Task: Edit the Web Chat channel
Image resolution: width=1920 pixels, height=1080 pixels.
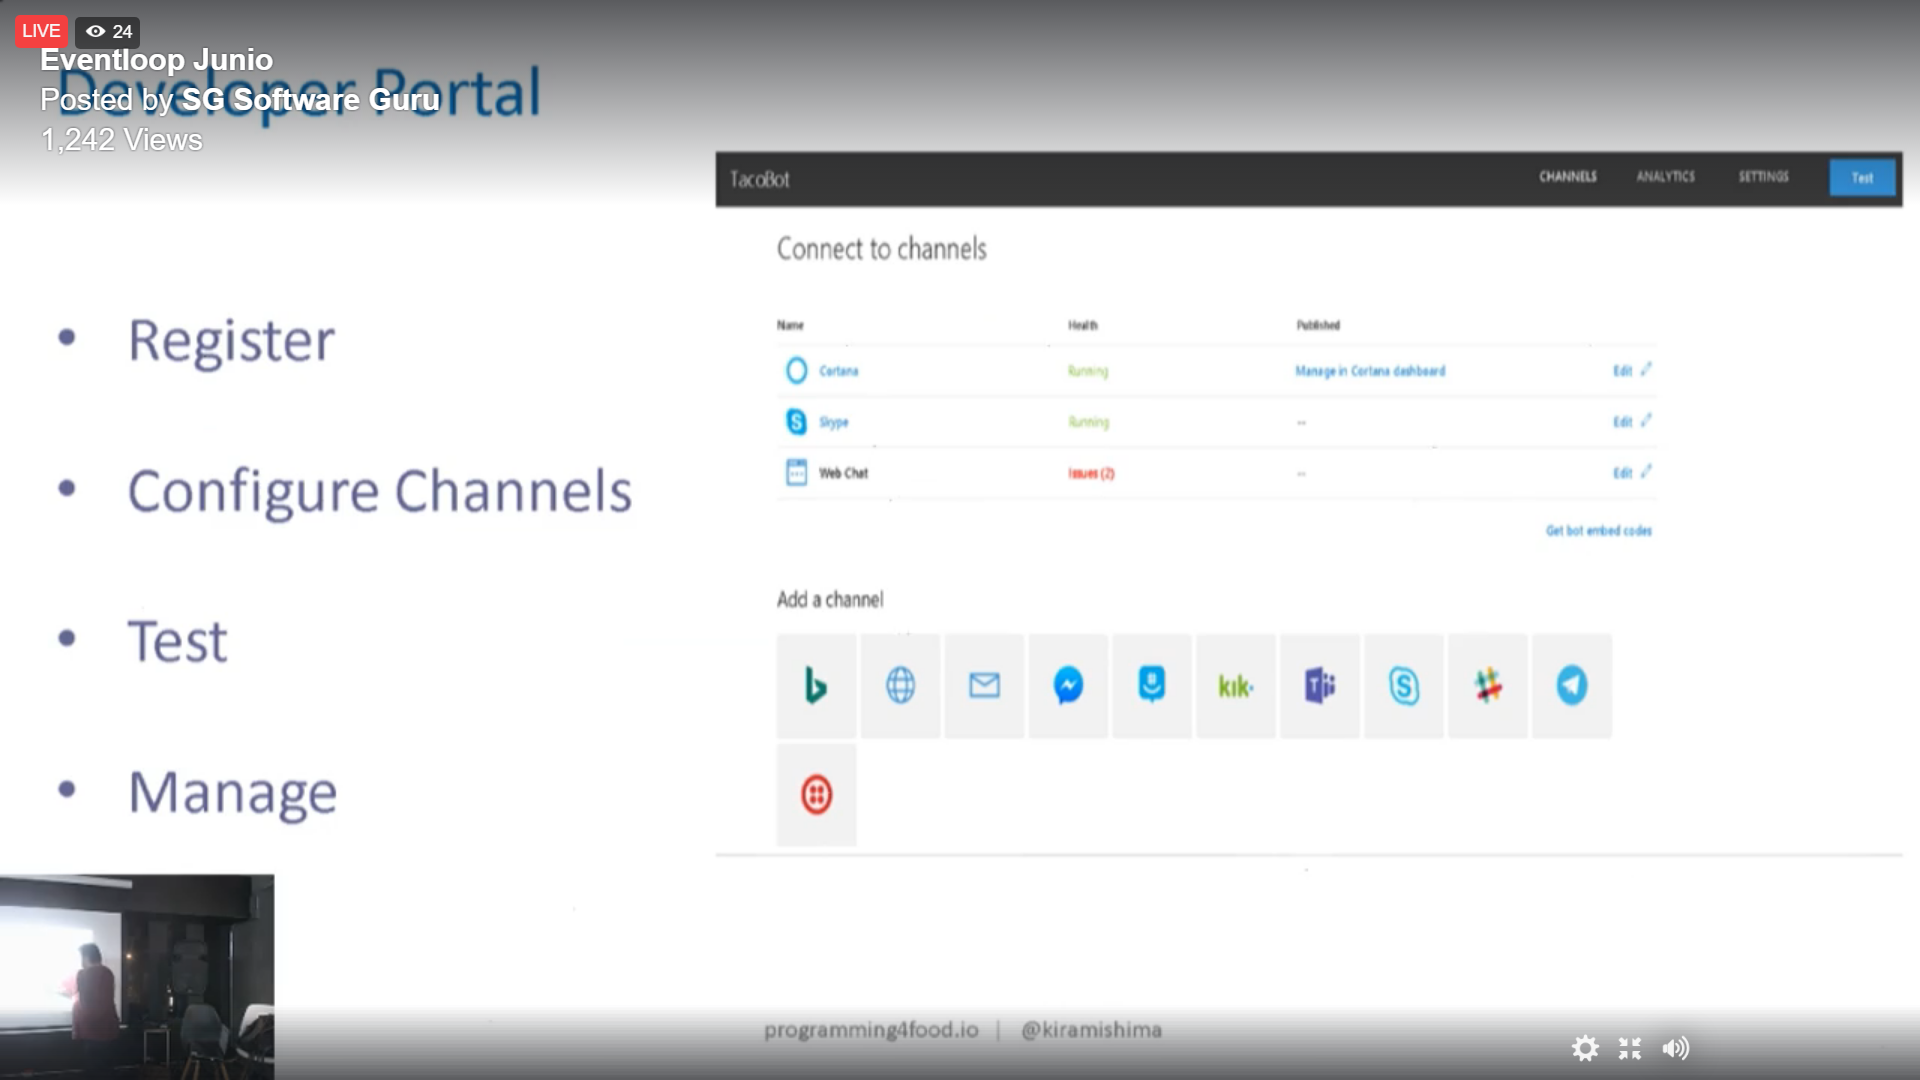Action: point(1632,473)
